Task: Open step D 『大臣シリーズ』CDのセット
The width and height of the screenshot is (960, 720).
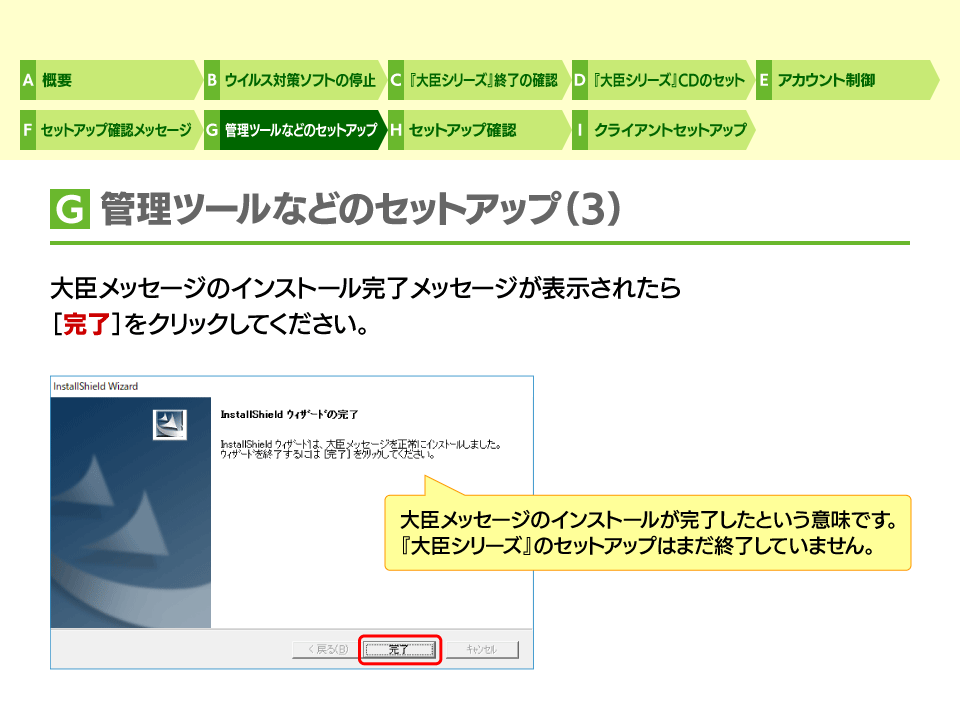Action: 662,80
